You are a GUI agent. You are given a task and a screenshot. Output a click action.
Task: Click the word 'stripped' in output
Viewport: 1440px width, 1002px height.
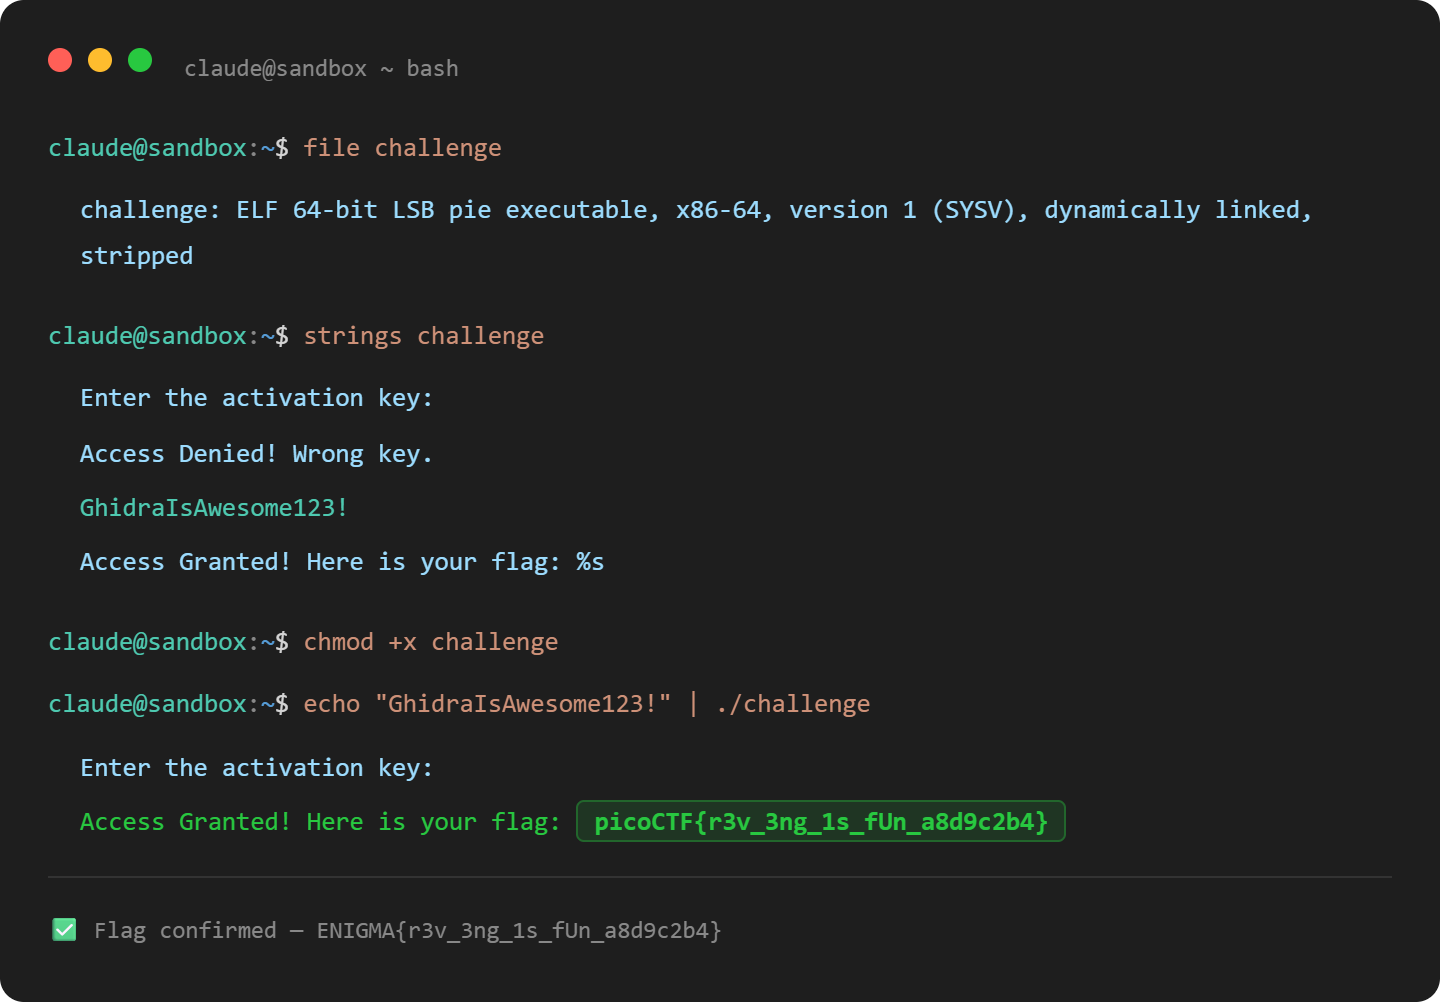pyautogui.click(x=136, y=256)
